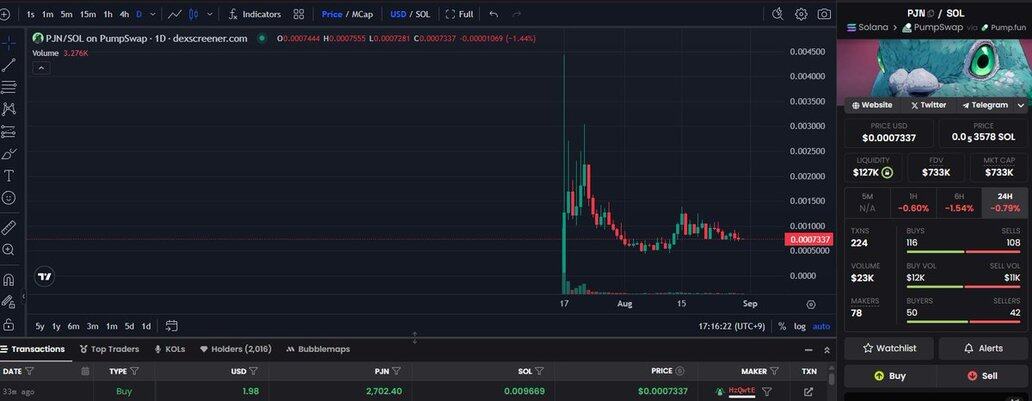This screenshot has height=401, width=1032.
Task: Toggle Full screen chart mode
Action: pos(459,14)
